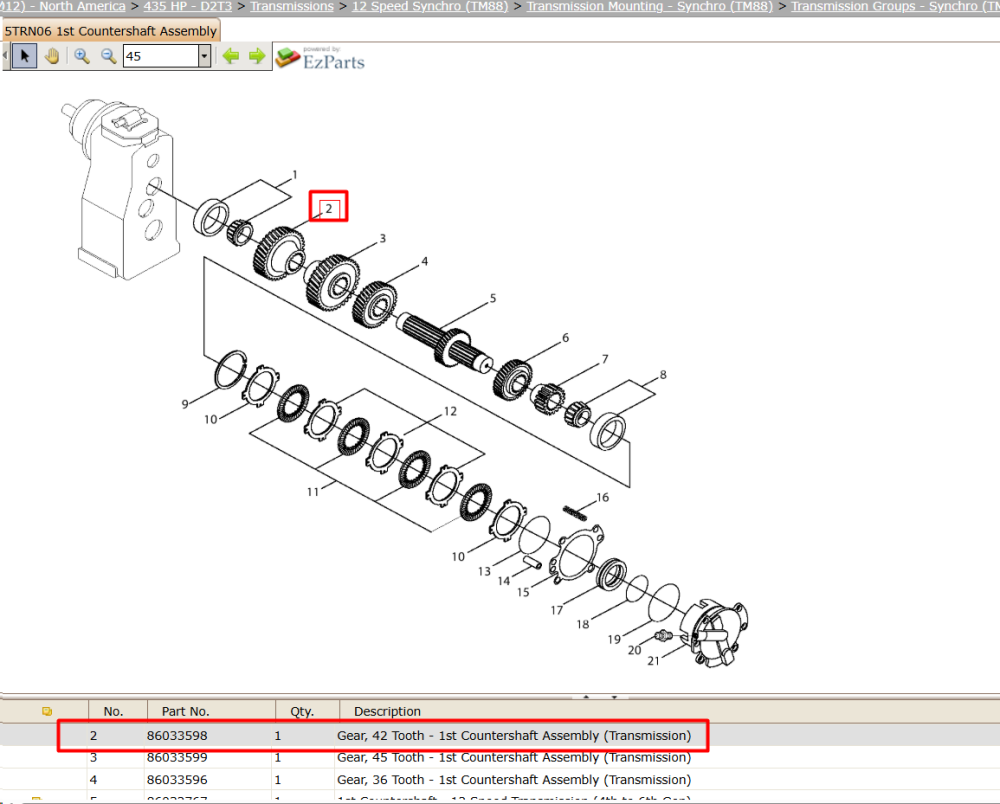
Task: Click callout number 7 in the diagram
Action: (605, 359)
